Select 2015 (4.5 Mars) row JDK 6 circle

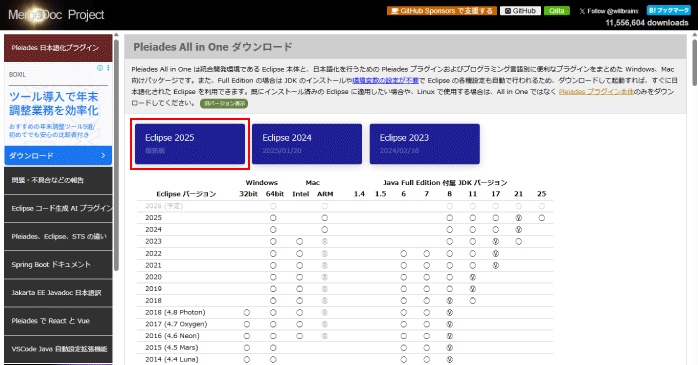[403, 348]
